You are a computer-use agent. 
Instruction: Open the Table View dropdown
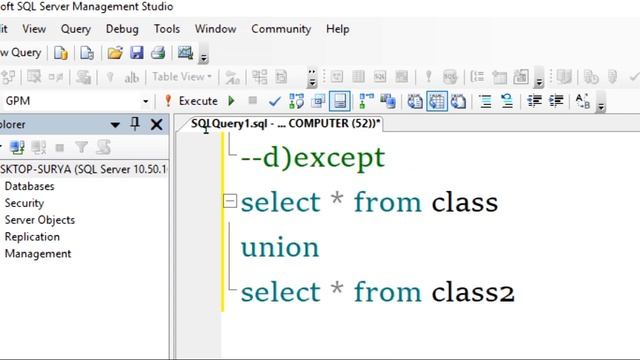click(182, 77)
